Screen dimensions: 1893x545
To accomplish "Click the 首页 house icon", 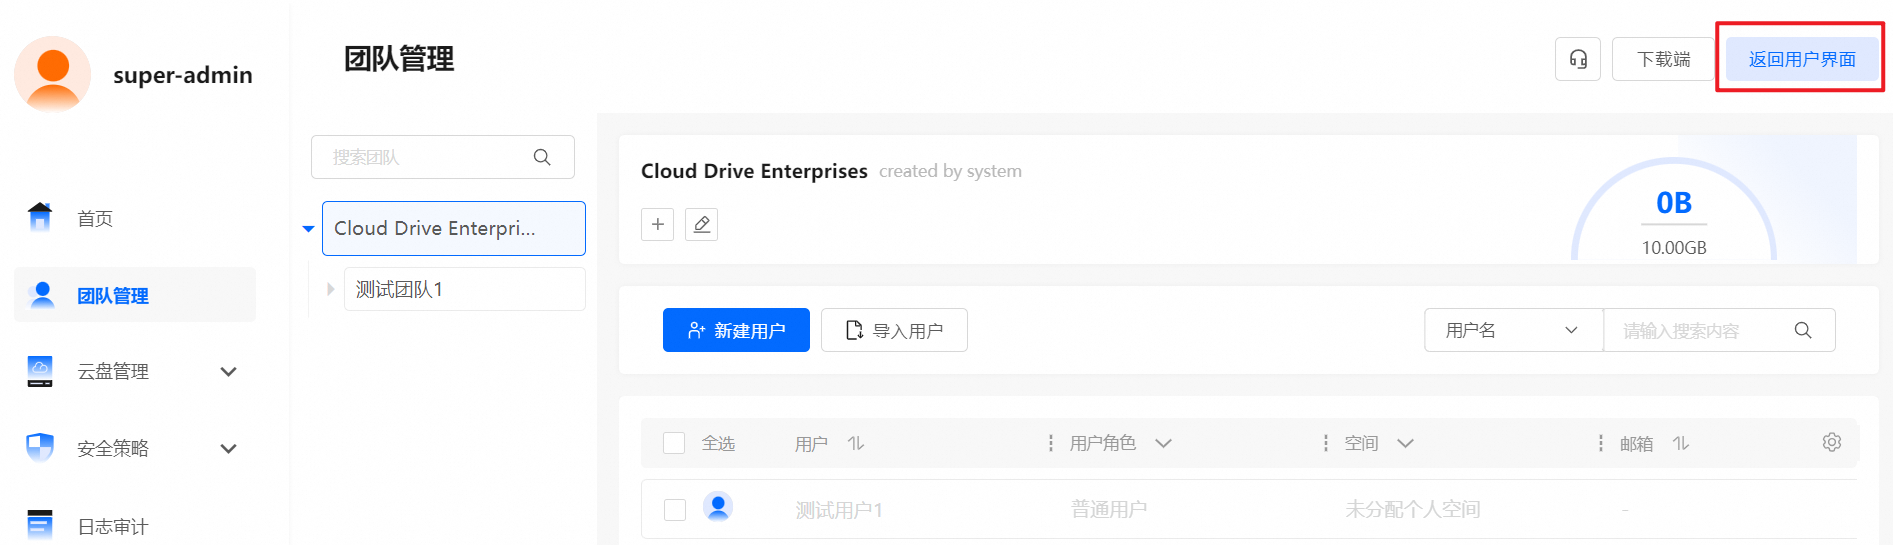I will click(x=40, y=216).
